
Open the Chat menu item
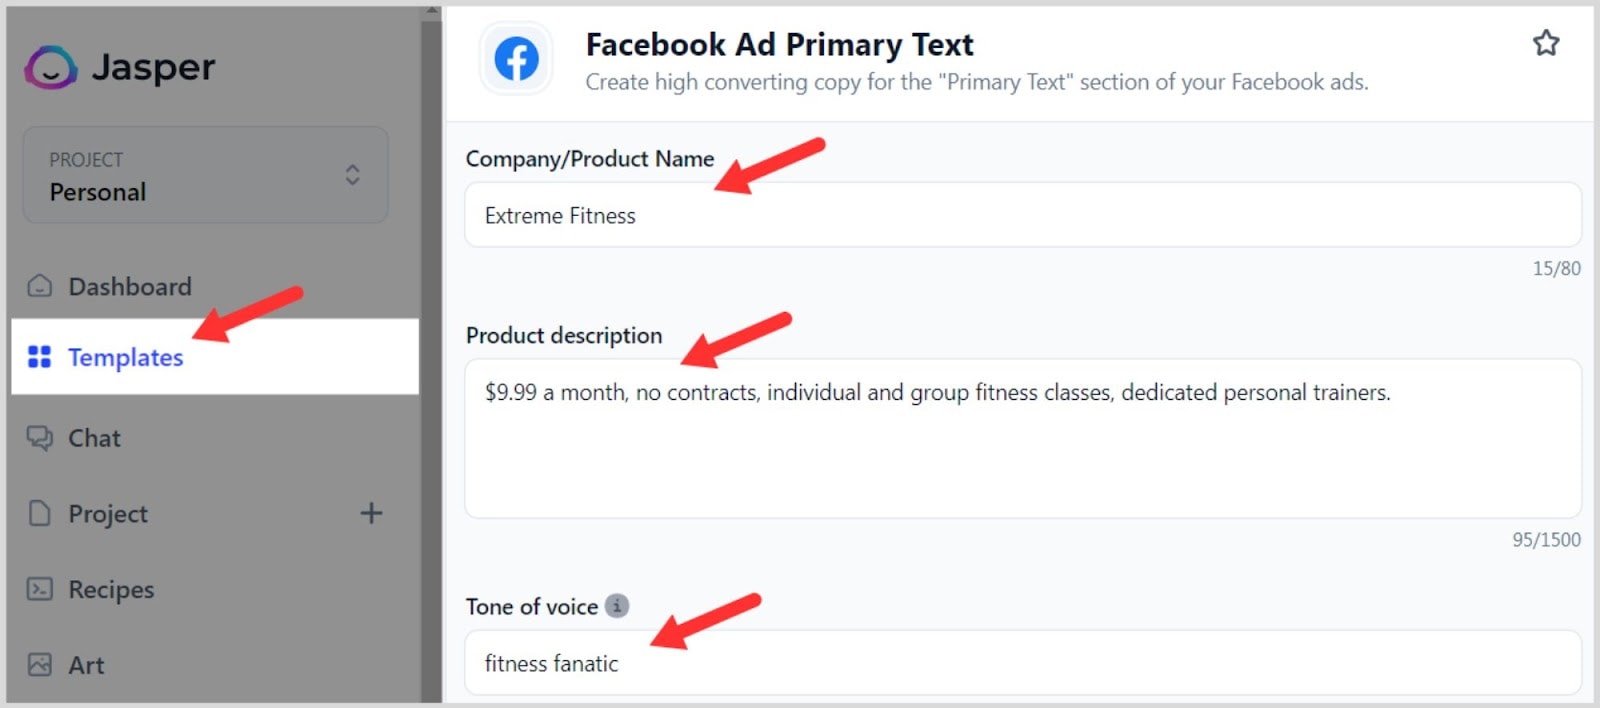(x=94, y=438)
